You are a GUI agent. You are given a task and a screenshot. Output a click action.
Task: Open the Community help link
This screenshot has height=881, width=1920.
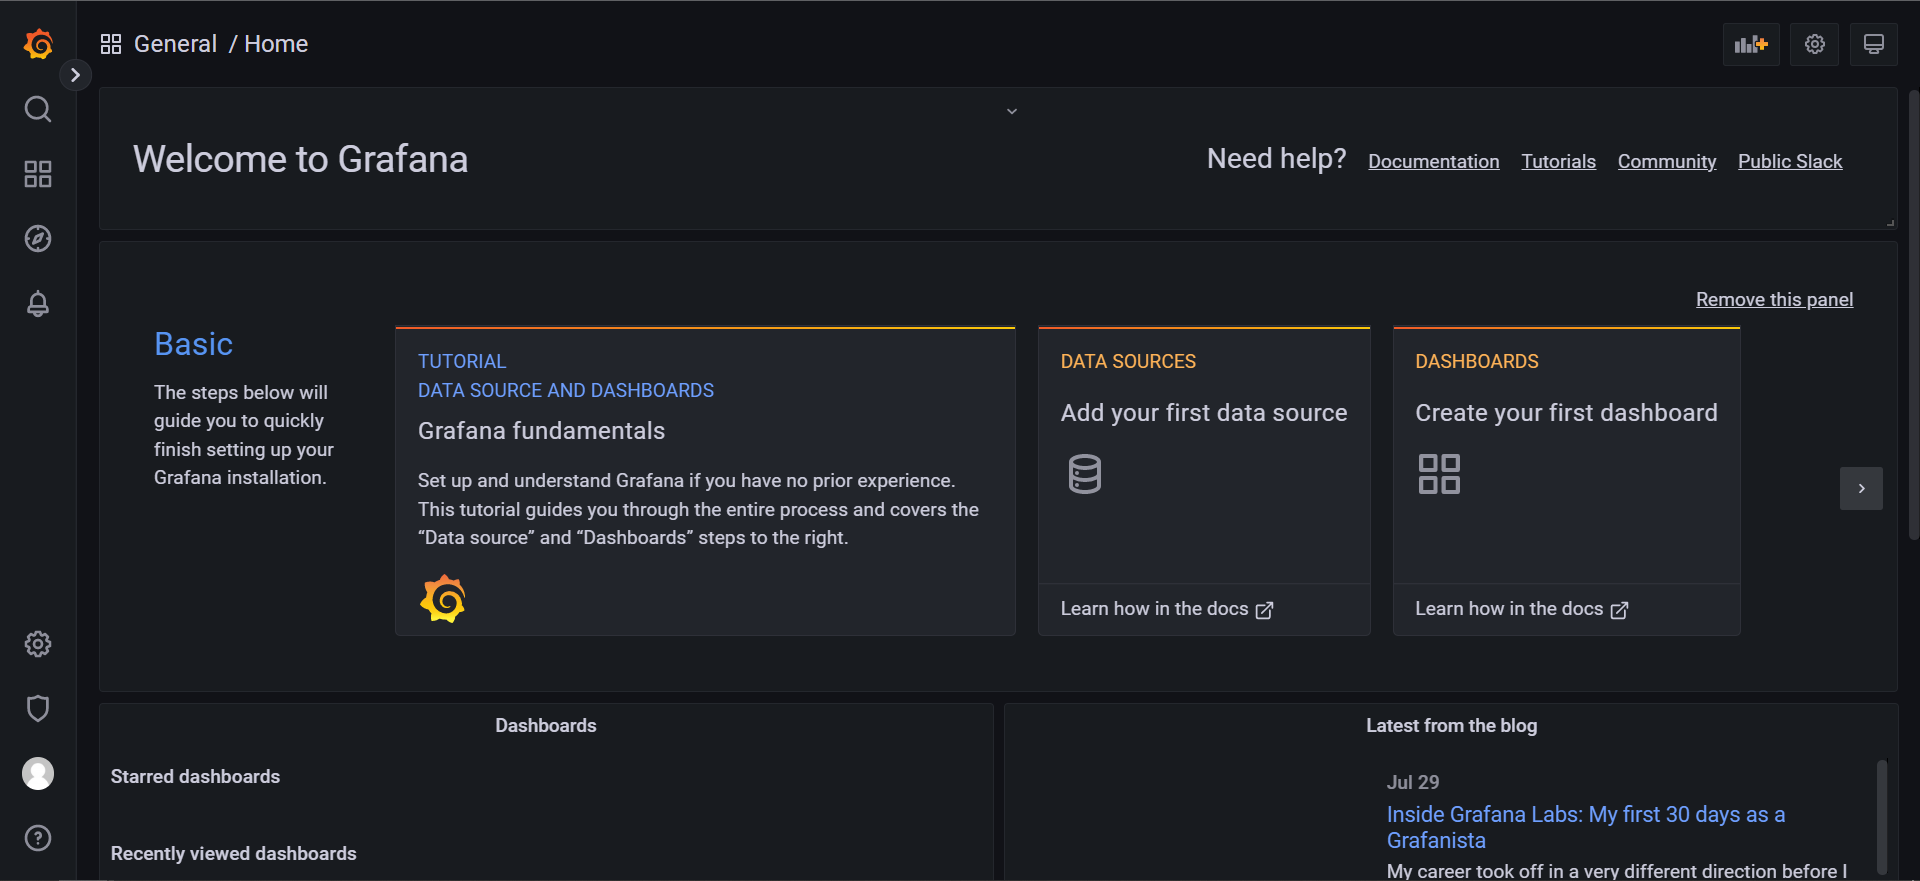pos(1667,161)
